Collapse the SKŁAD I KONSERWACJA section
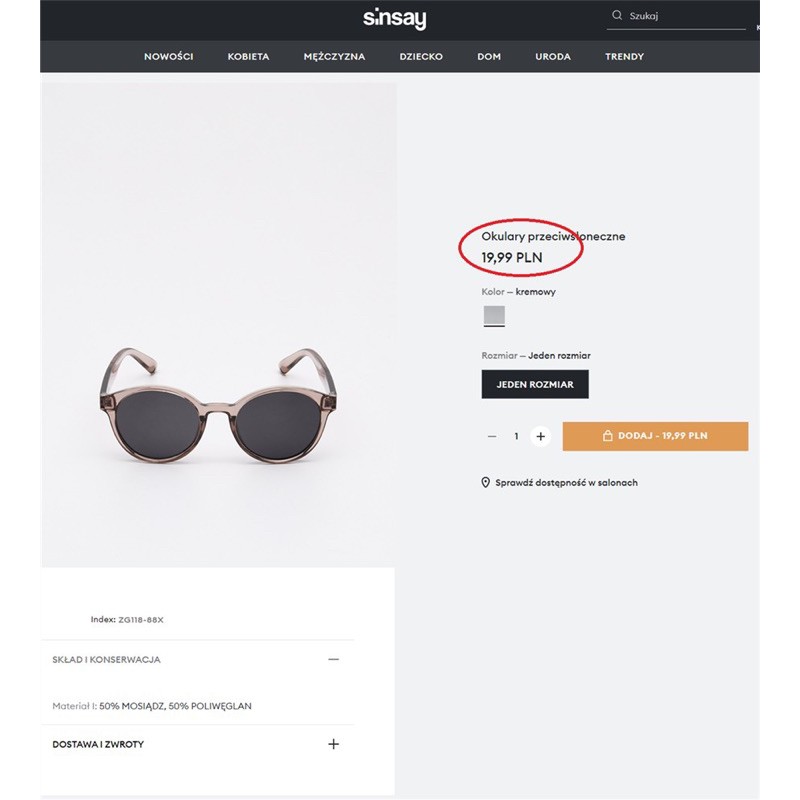 [106, 660]
